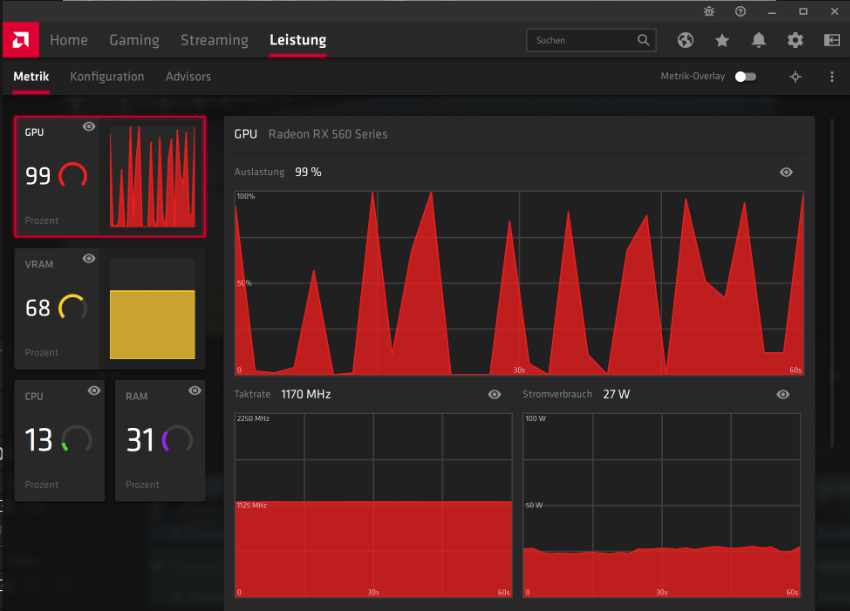Open the bug report icon
The height and width of the screenshot is (611, 850).
pyautogui.click(x=709, y=11)
